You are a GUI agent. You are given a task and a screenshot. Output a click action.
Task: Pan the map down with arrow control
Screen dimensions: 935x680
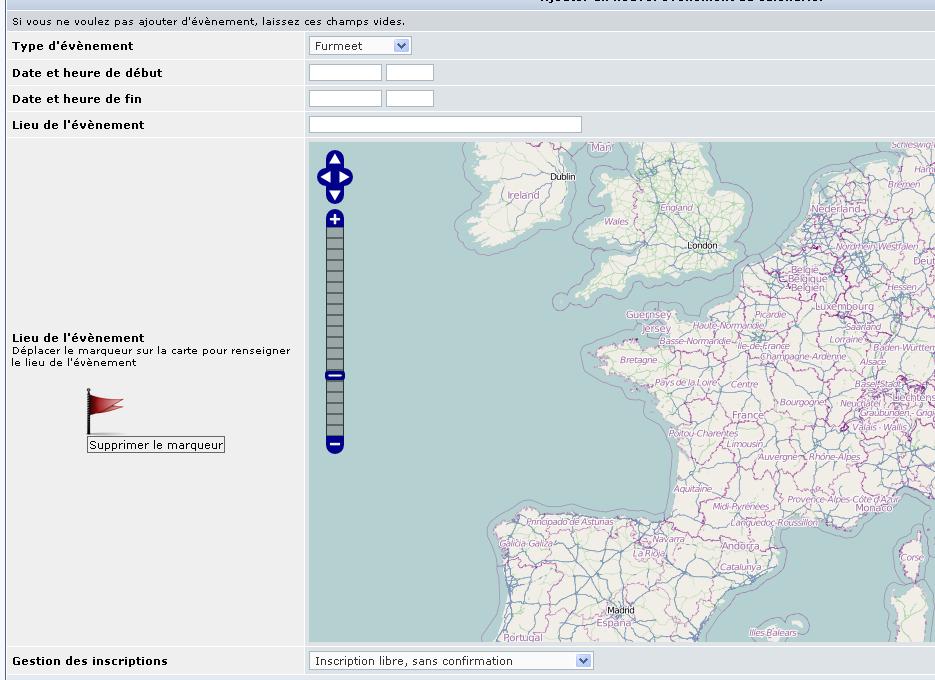click(335, 196)
